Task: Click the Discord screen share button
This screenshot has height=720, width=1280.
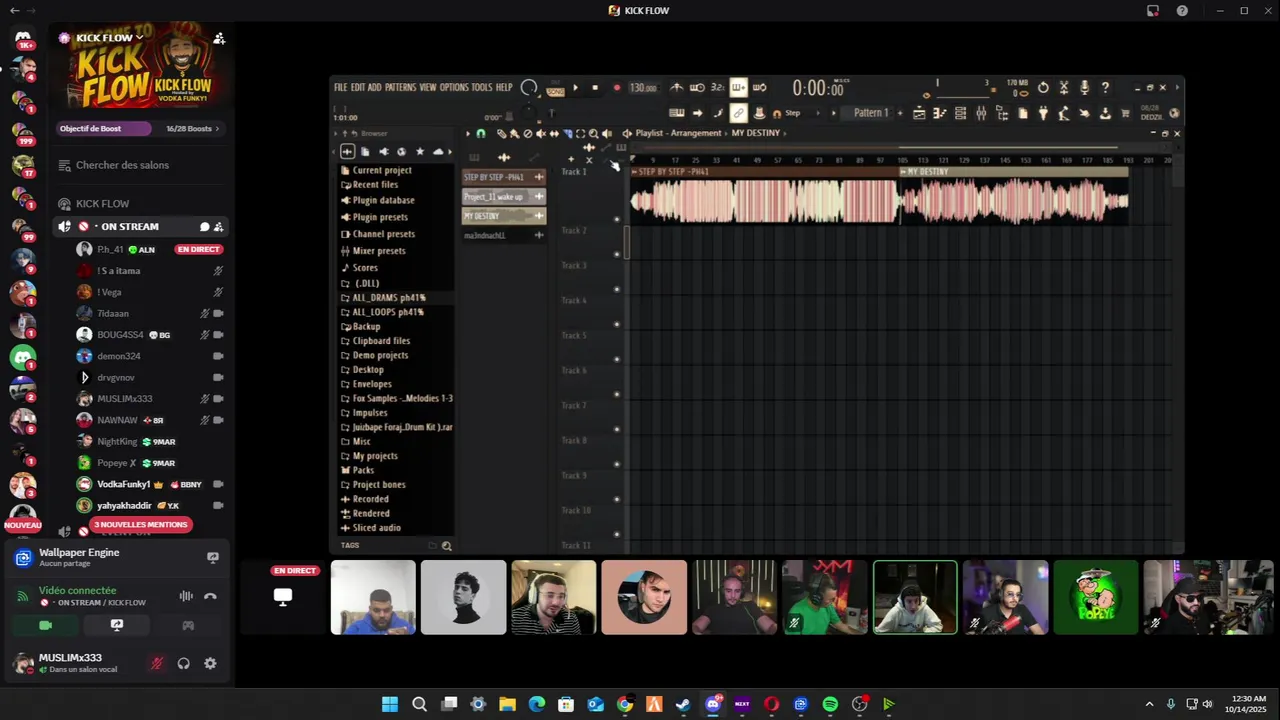Action: pyautogui.click(x=117, y=625)
